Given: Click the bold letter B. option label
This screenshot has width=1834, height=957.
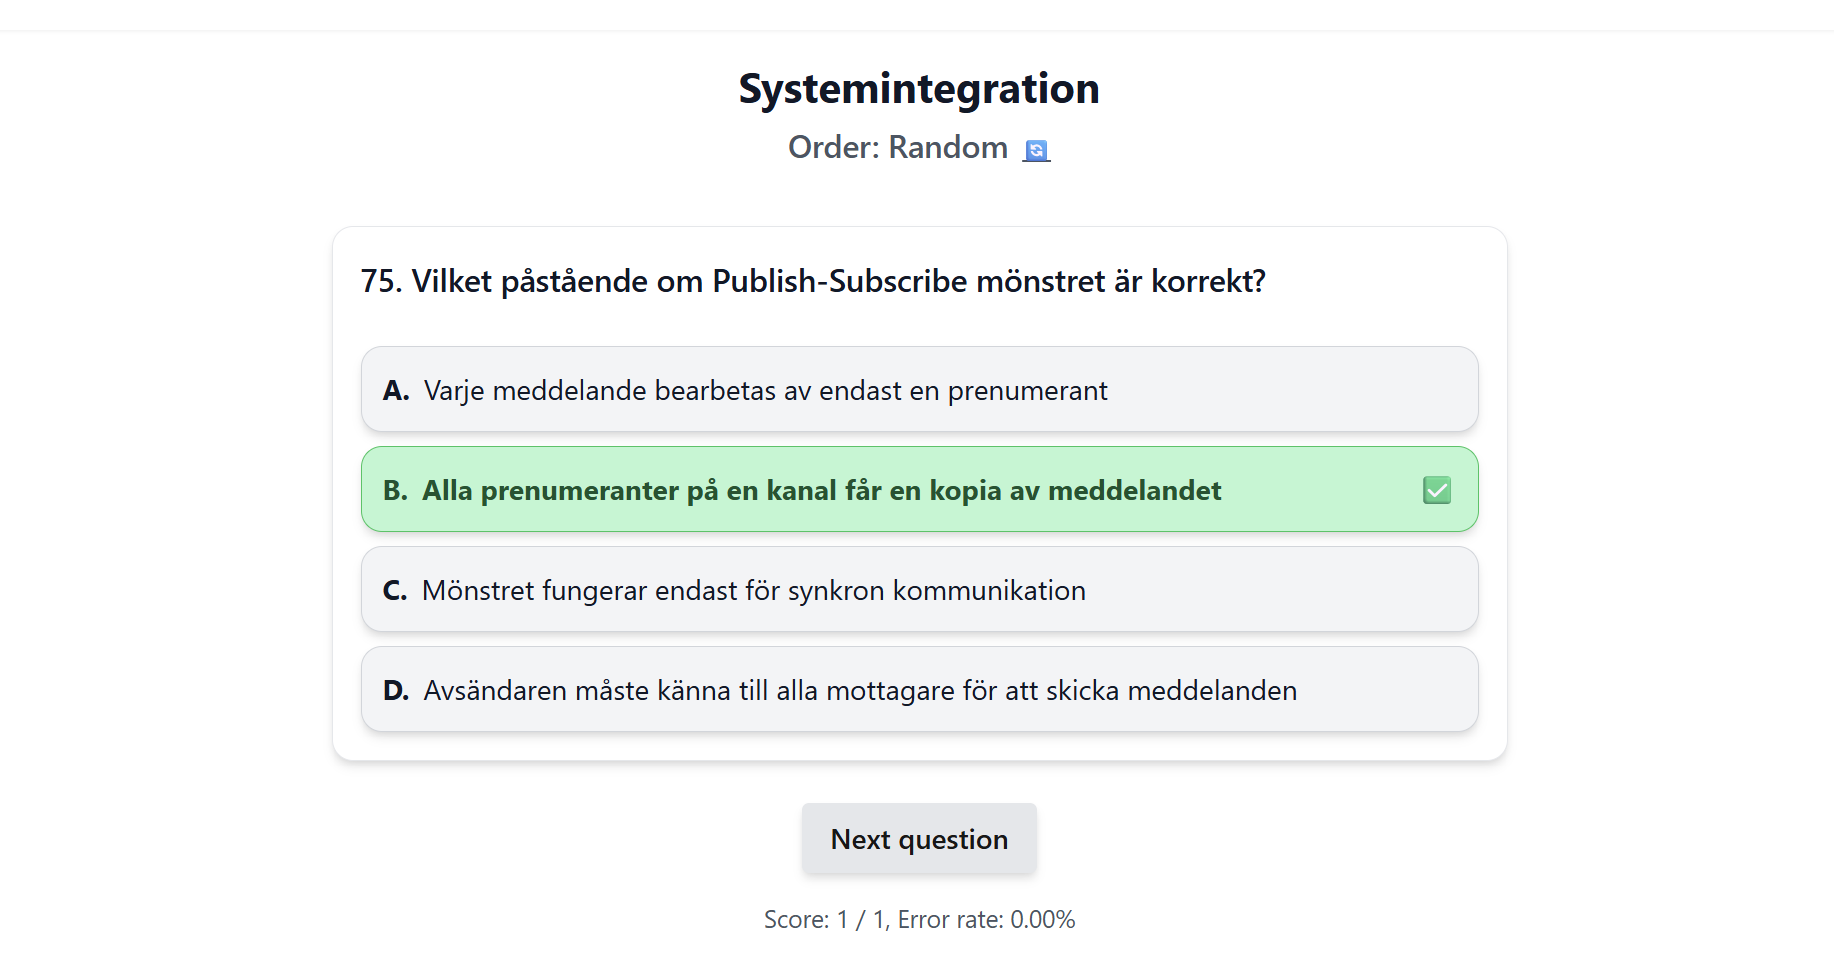Looking at the screenshot, I should (x=395, y=491).
